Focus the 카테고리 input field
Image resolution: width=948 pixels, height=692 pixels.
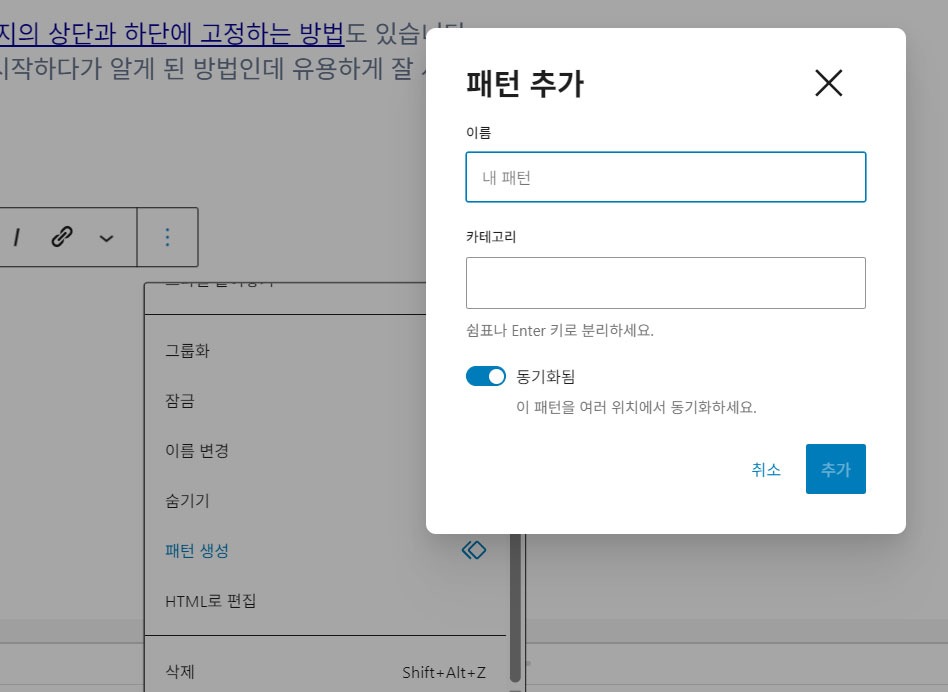tap(665, 283)
